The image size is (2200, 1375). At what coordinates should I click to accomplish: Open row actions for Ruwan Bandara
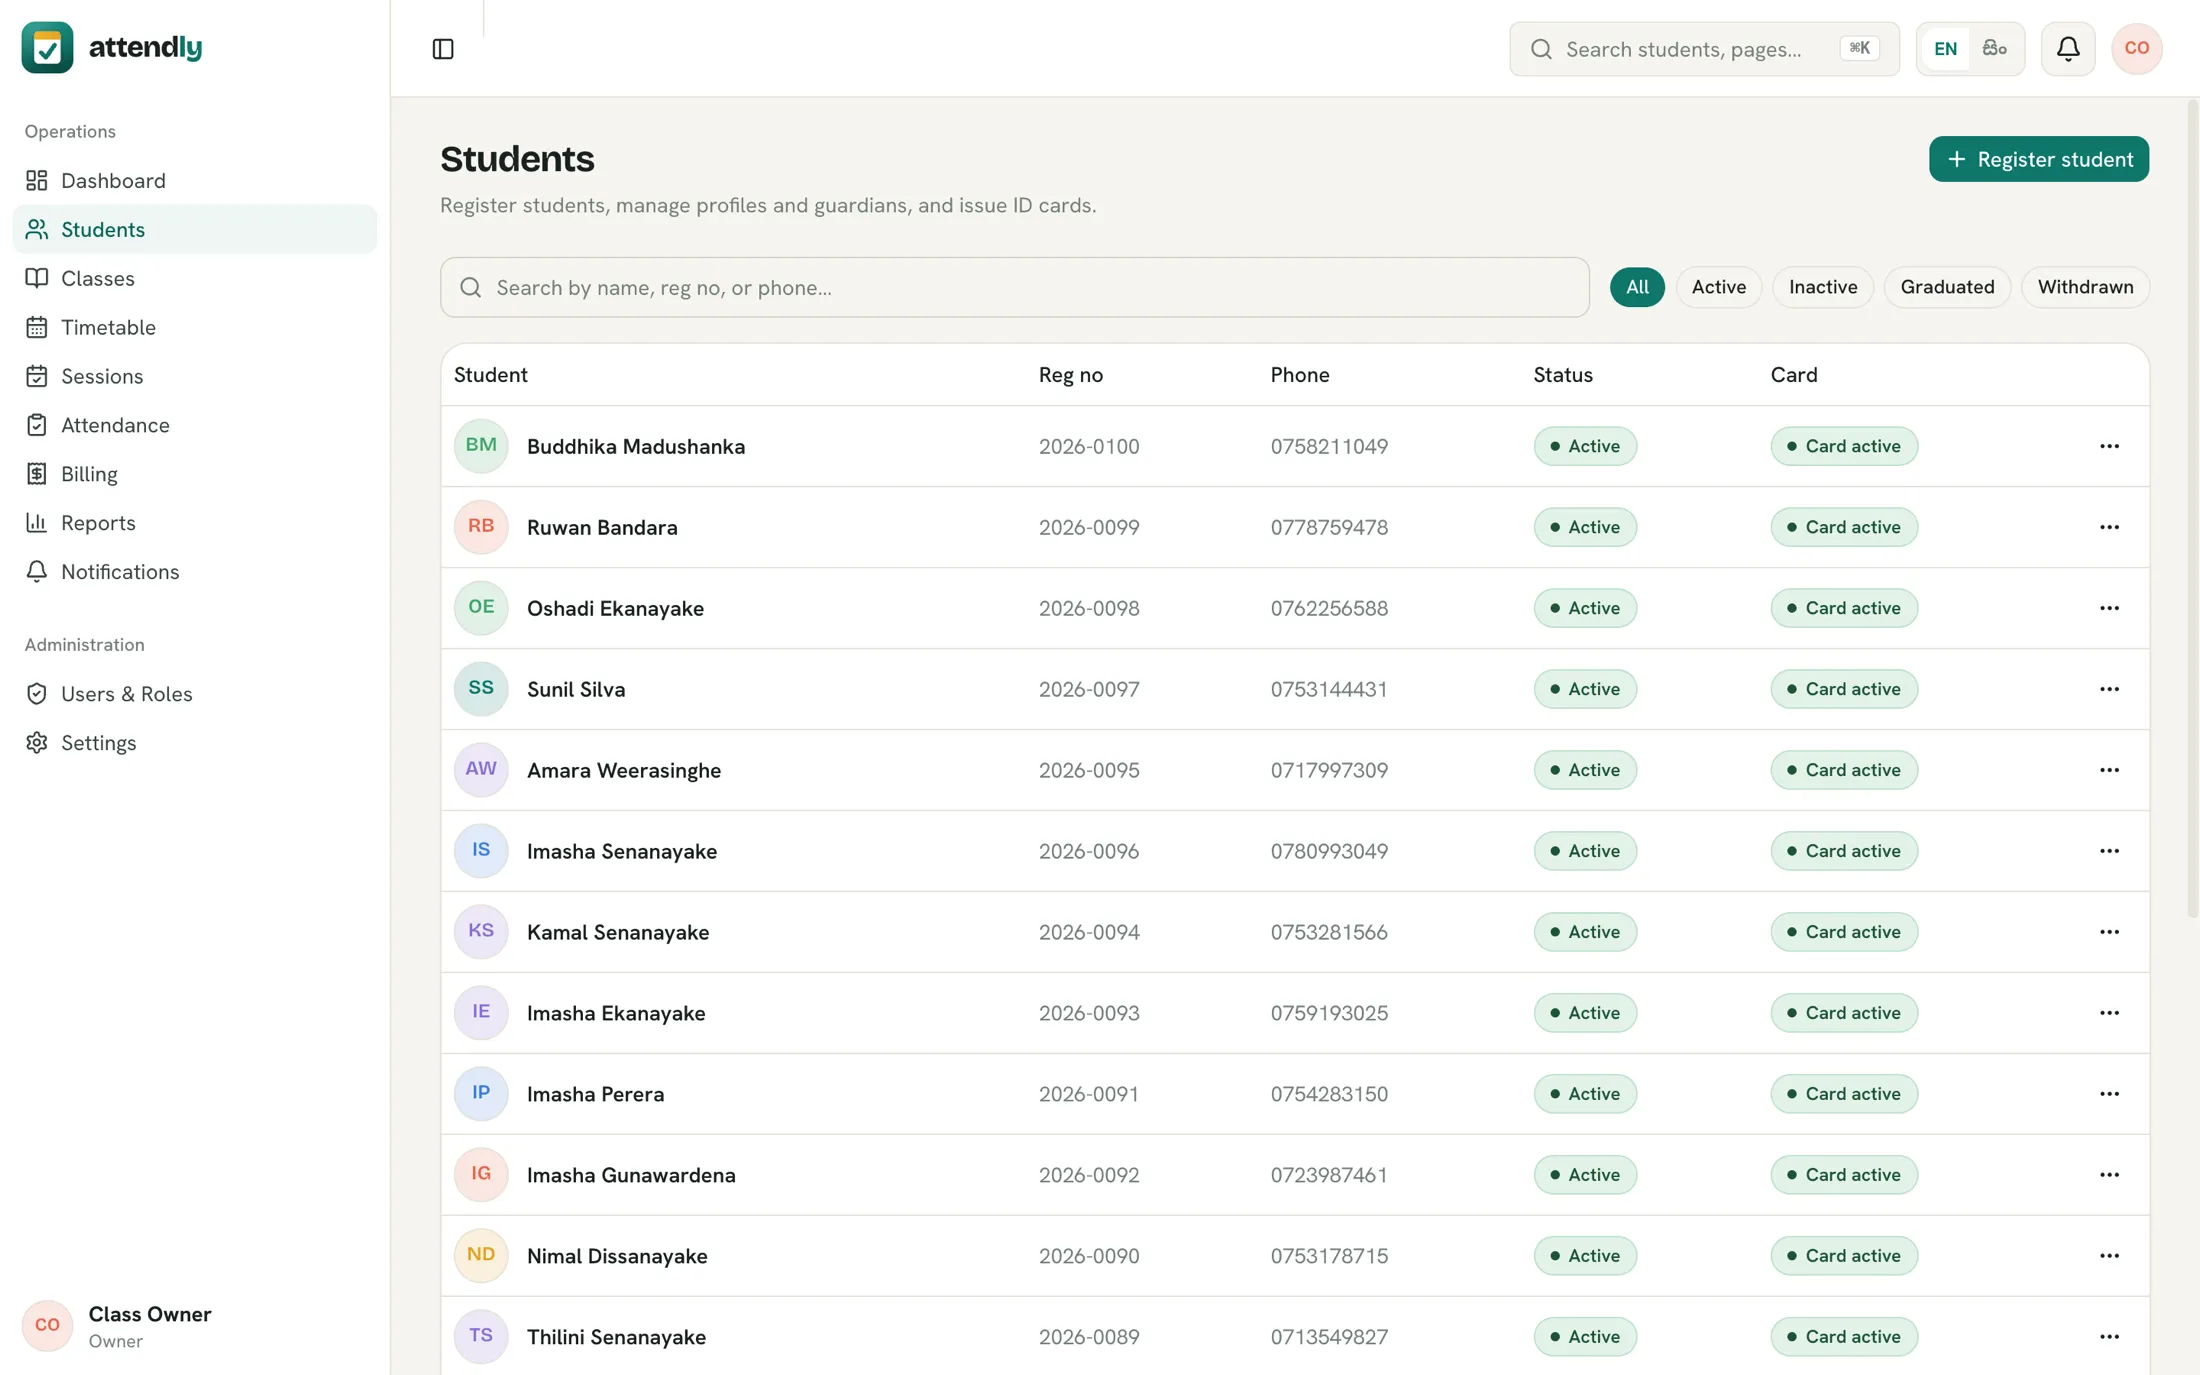pos(2109,527)
